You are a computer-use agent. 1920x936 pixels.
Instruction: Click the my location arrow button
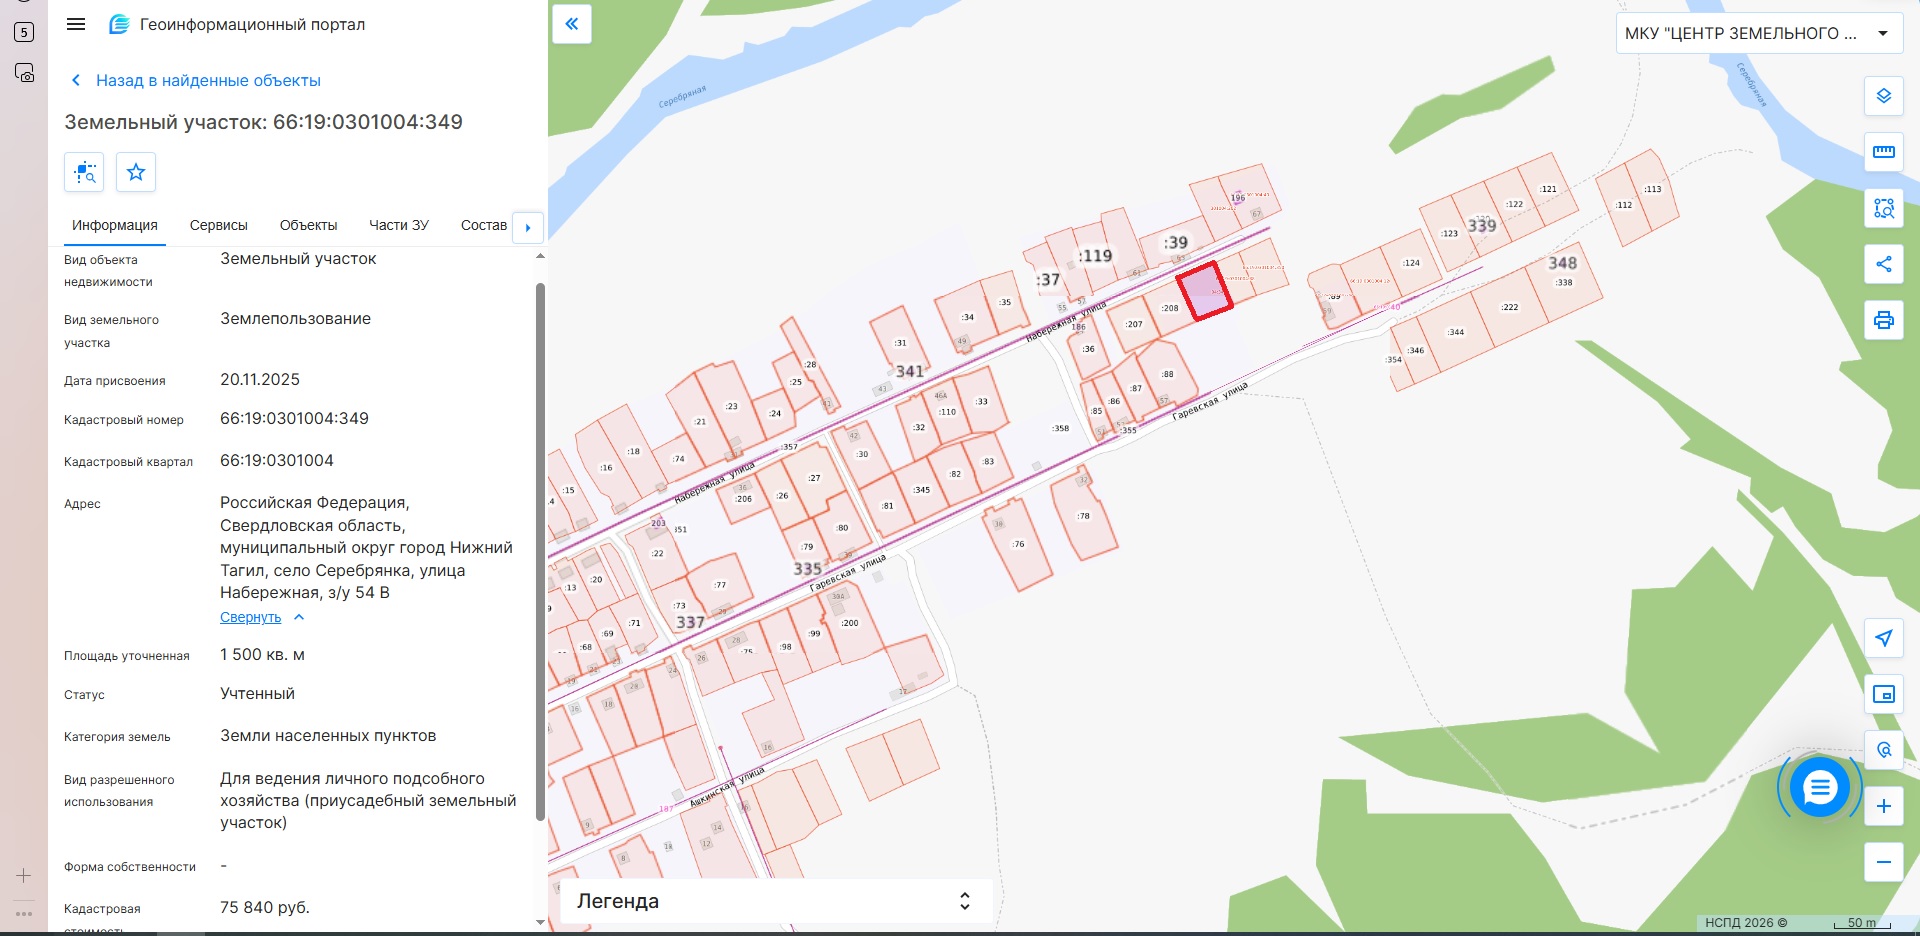(x=1884, y=638)
